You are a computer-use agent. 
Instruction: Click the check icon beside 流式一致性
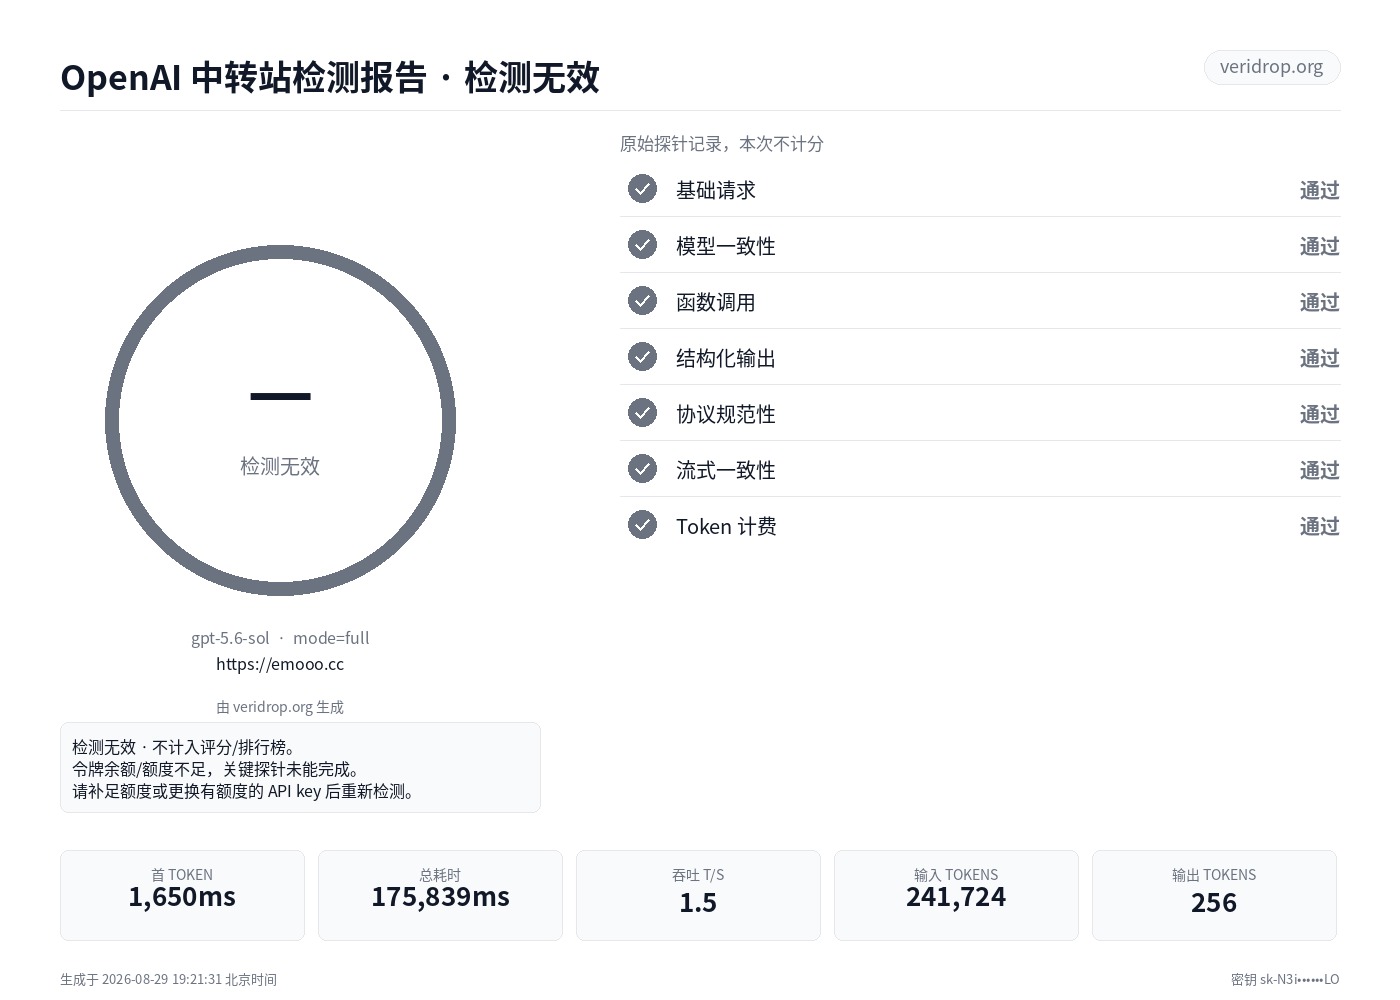point(642,469)
